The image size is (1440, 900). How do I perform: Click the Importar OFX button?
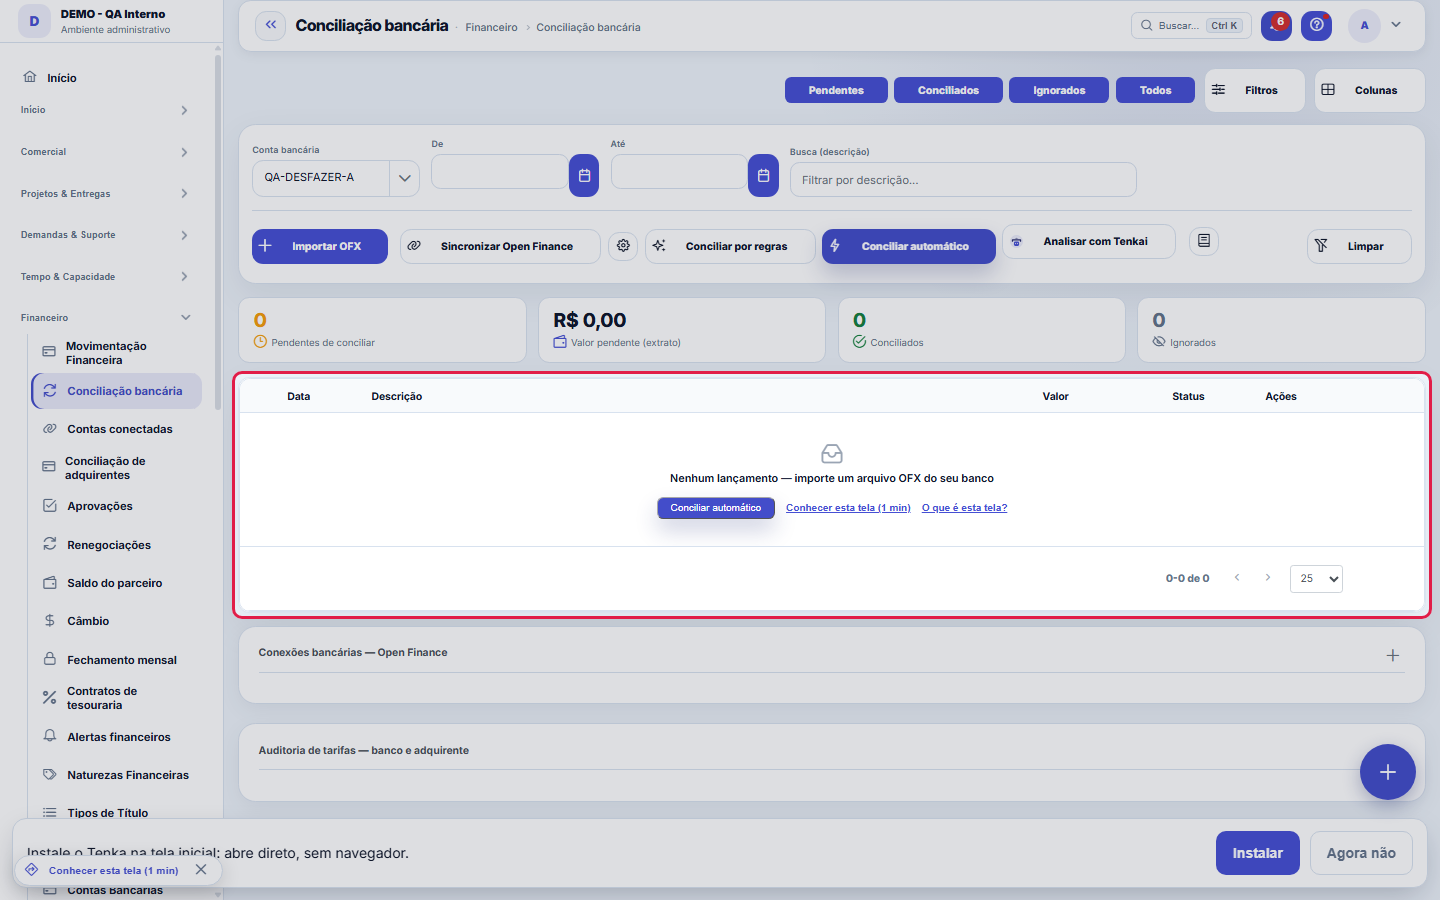click(x=320, y=246)
